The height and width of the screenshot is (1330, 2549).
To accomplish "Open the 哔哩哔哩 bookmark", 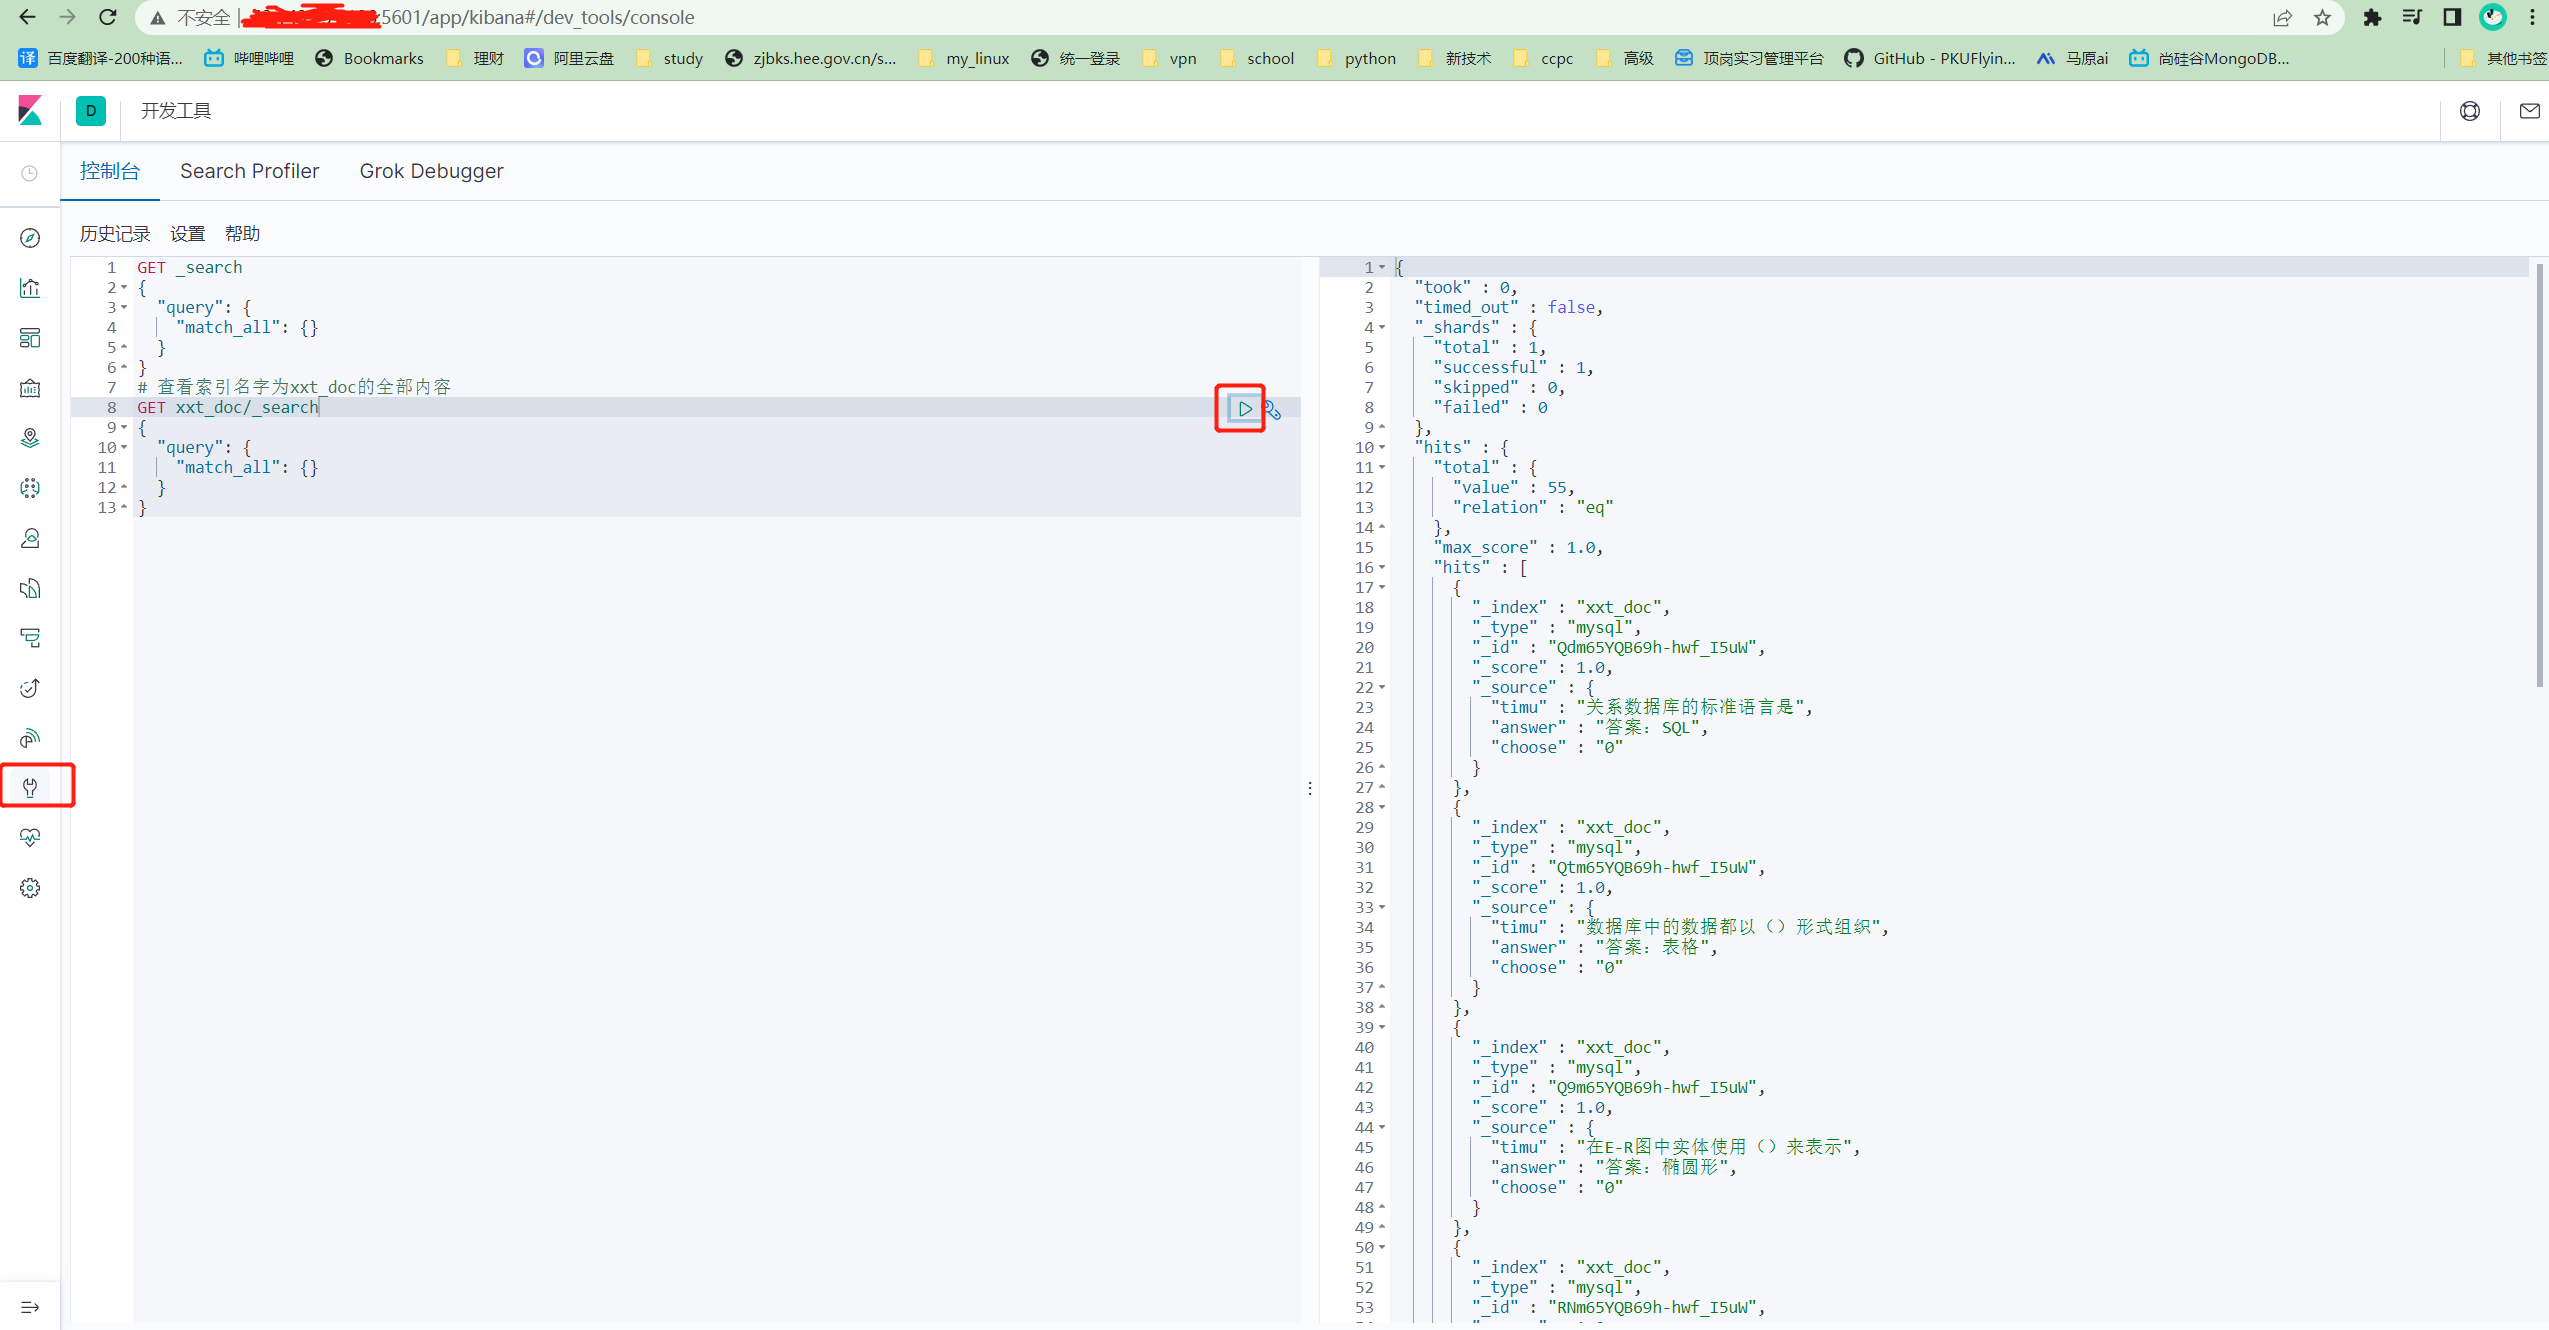I will [249, 58].
